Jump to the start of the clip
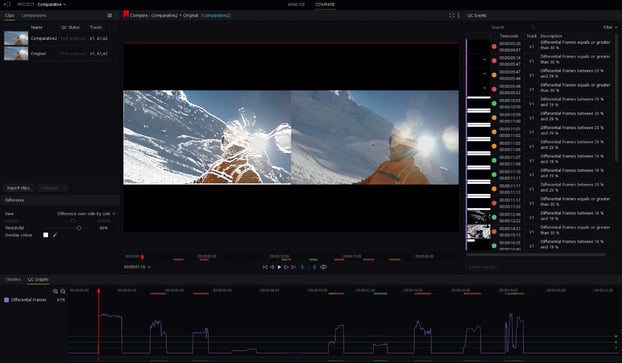This screenshot has height=363, width=622. [x=265, y=267]
